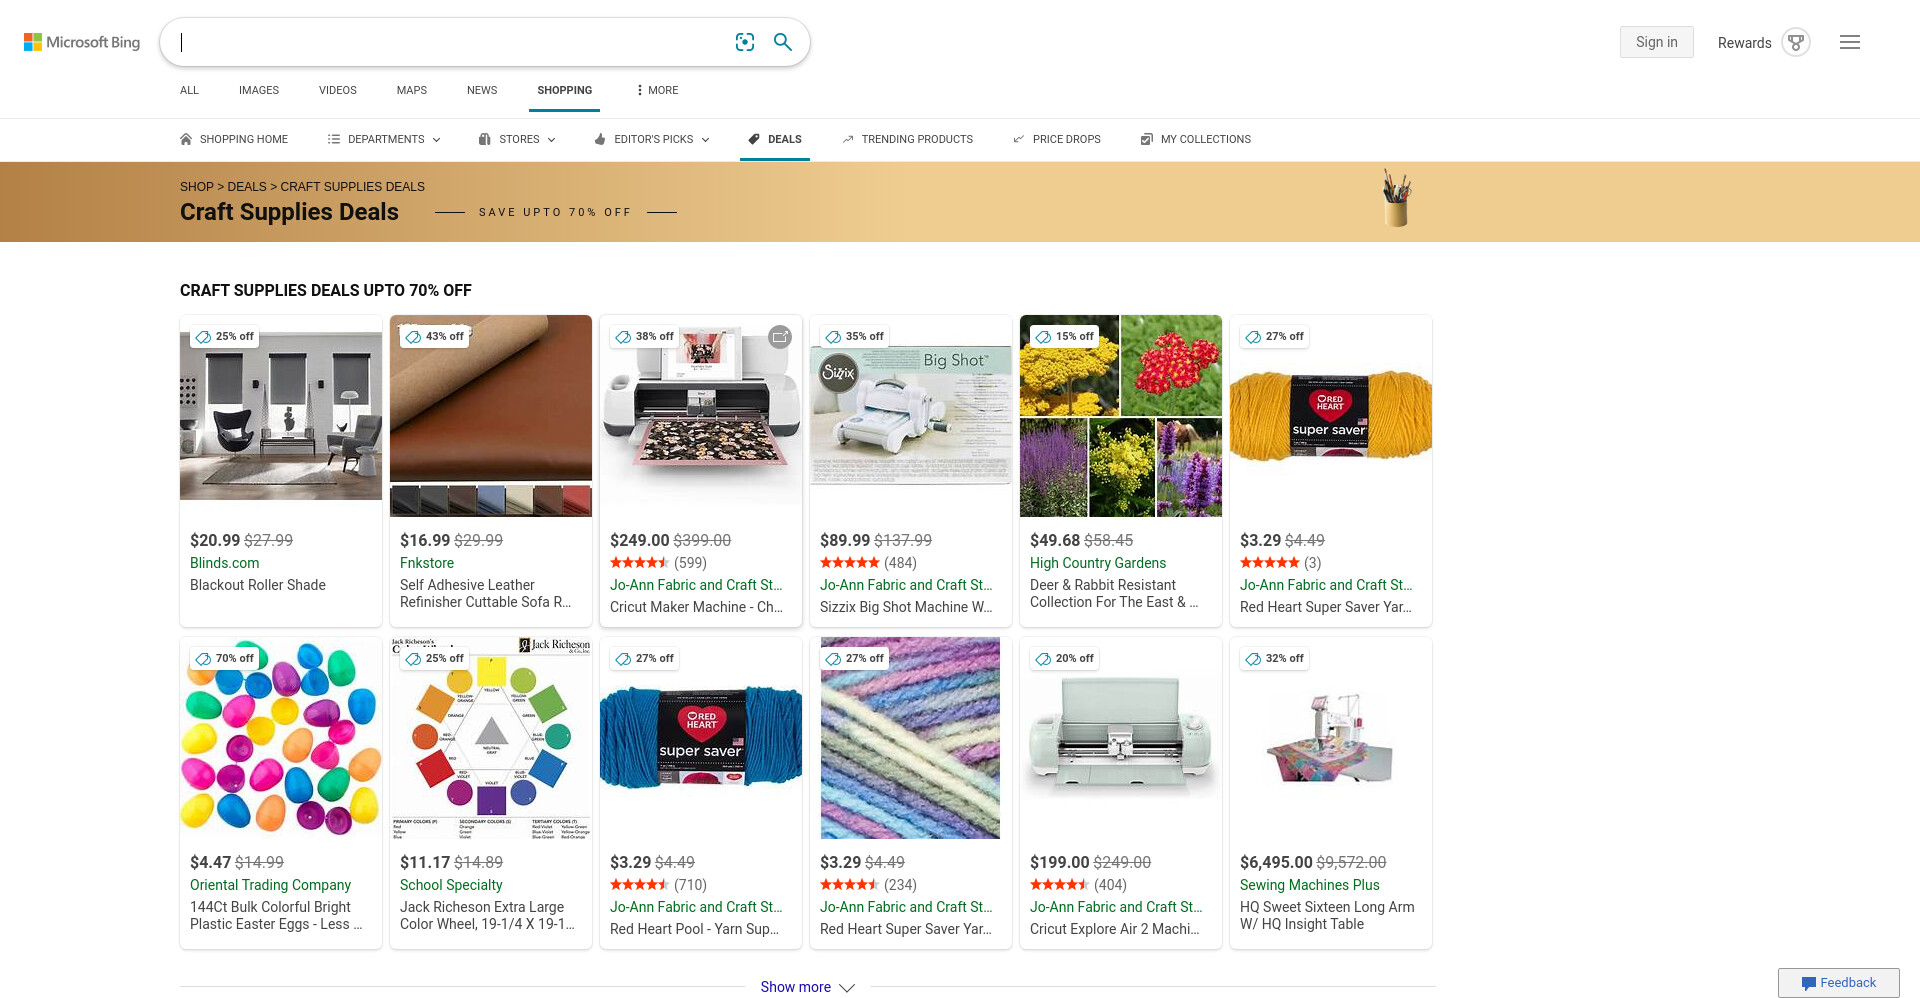The image size is (1920, 998).
Task: Click the Sign in button
Action: [1656, 42]
